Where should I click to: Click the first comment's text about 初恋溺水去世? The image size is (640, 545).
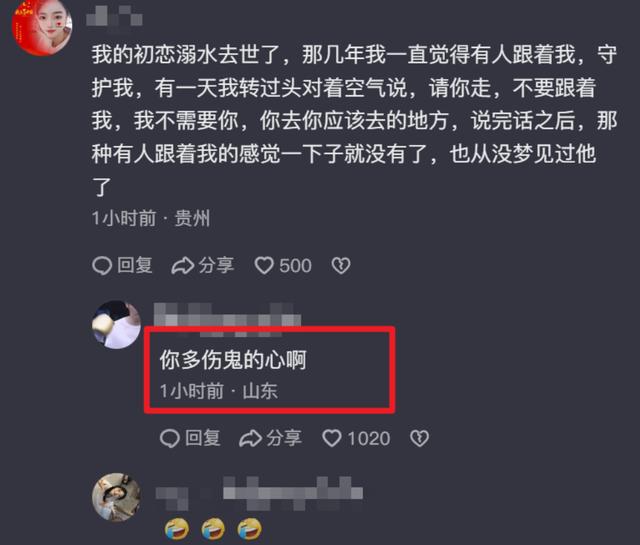coord(354,120)
